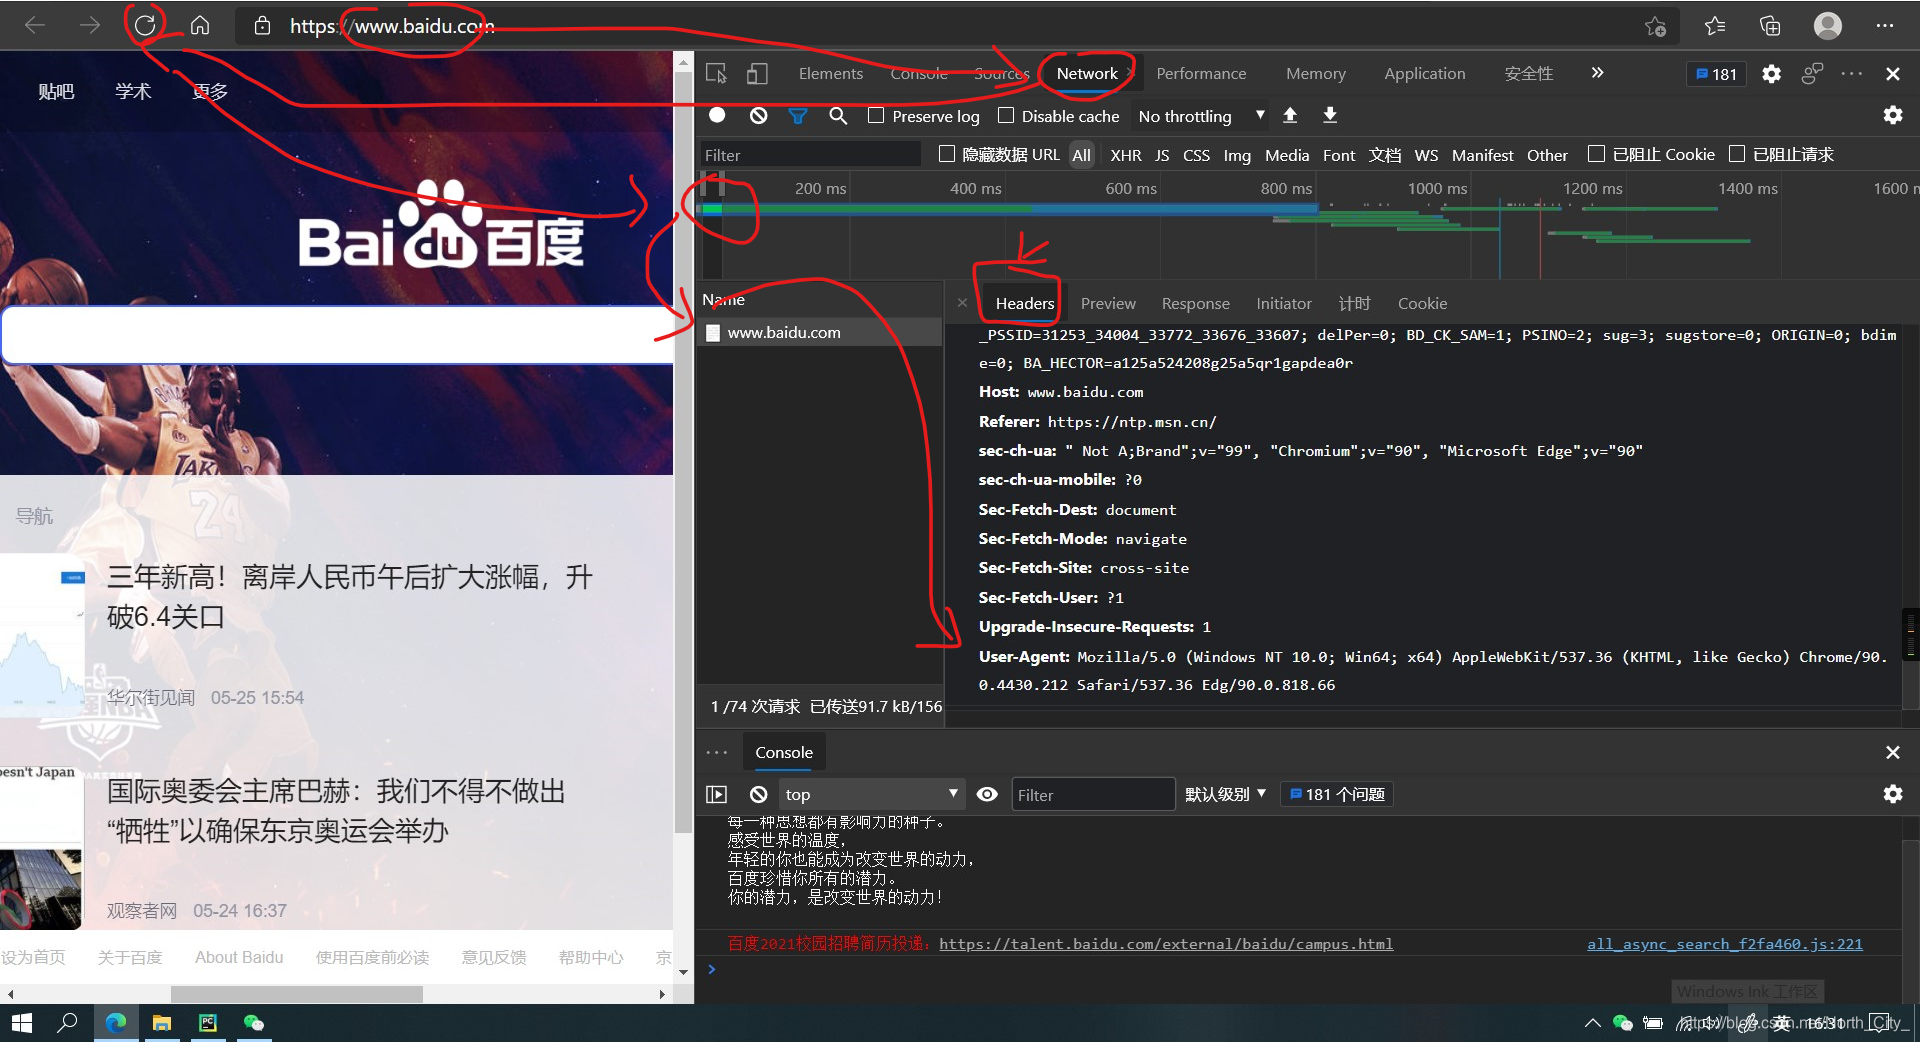Open the user profile avatar

(x=1828, y=26)
